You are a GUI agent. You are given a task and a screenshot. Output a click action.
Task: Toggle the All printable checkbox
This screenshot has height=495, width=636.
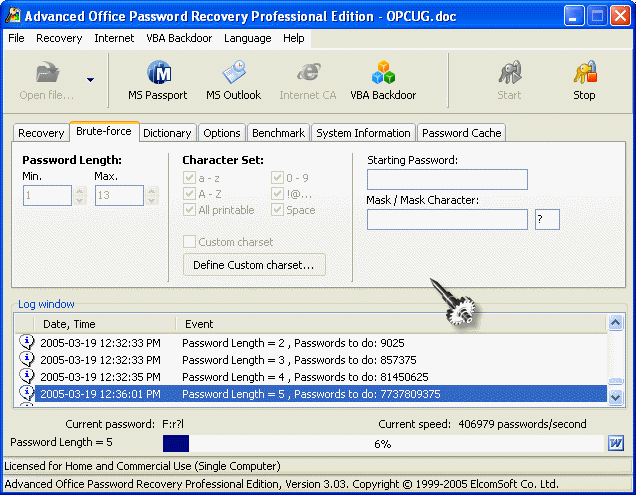point(189,210)
